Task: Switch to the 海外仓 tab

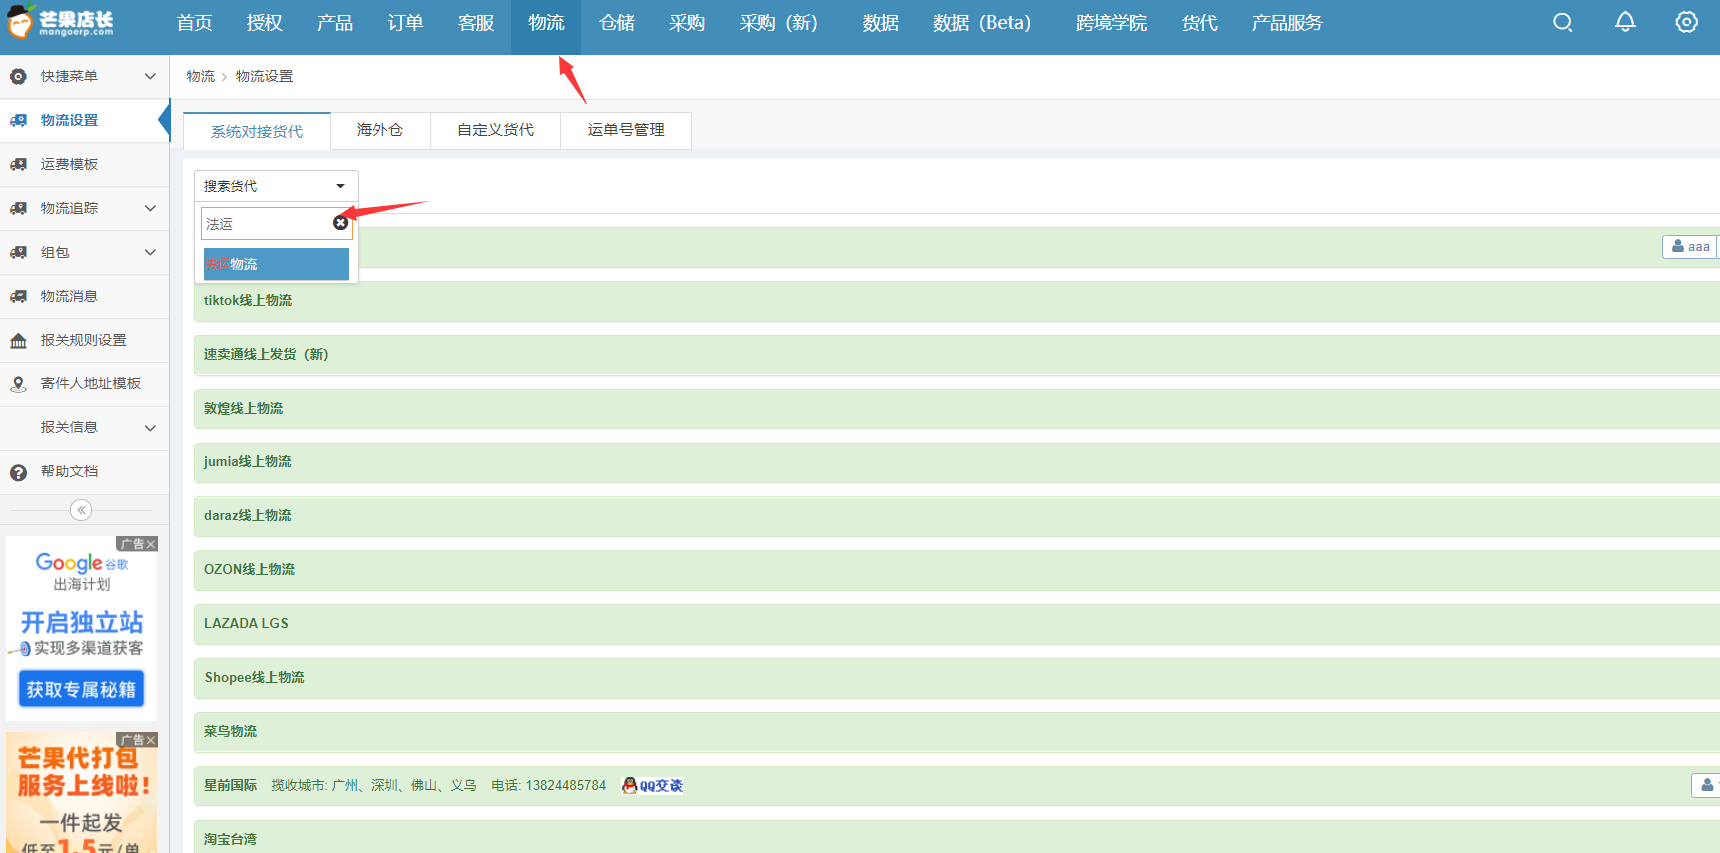Action: [x=380, y=130]
